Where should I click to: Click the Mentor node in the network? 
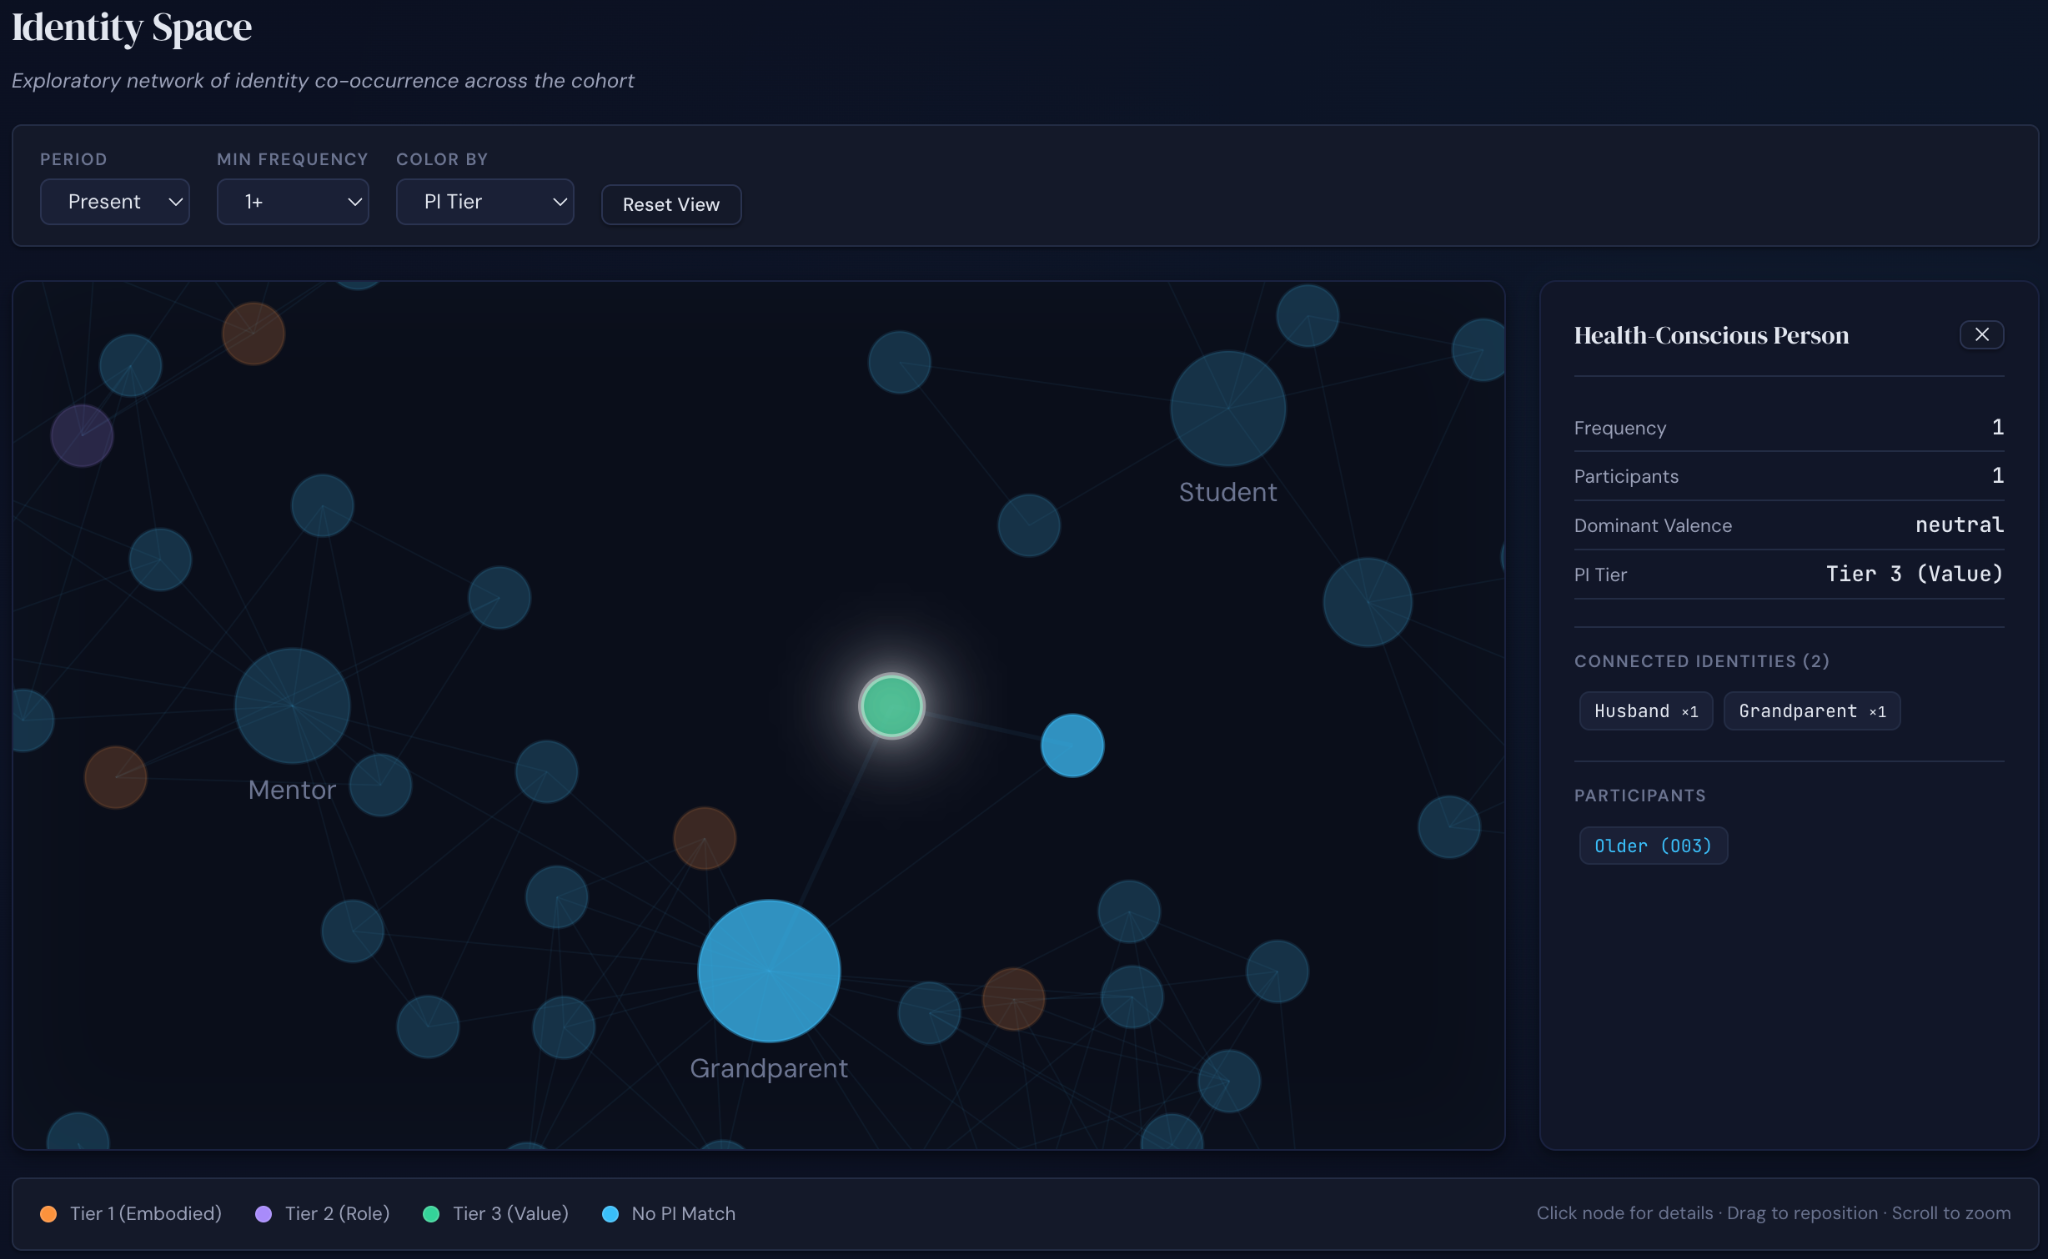pyautogui.click(x=292, y=706)
